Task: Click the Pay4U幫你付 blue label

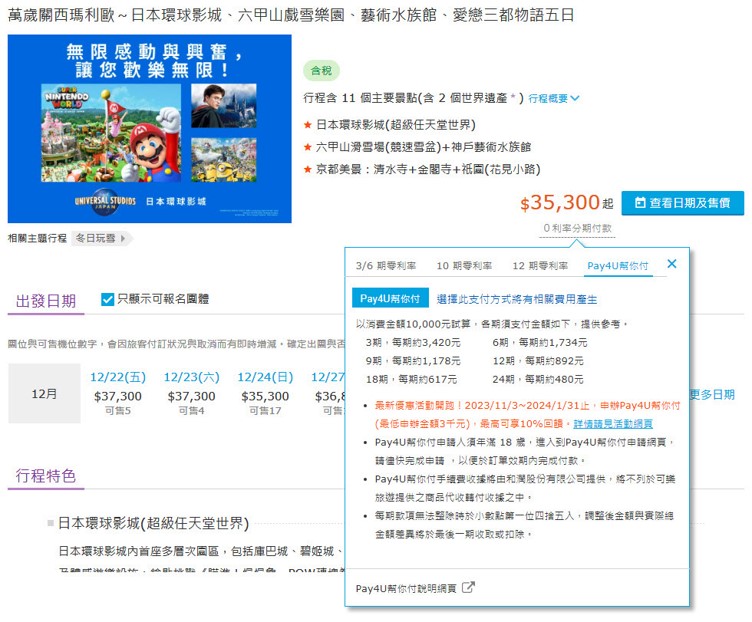Action: (390, 298)
